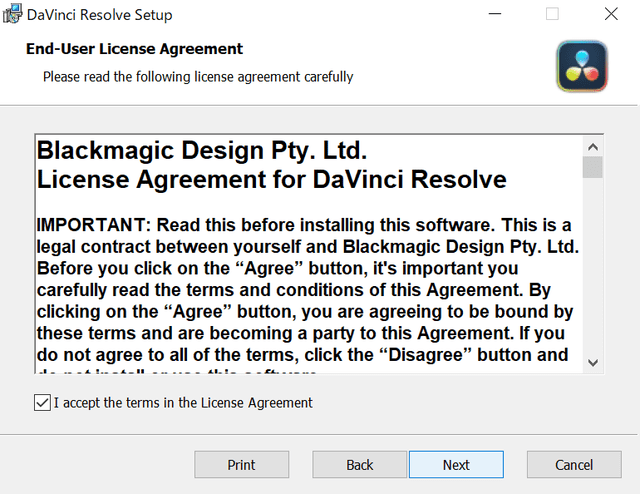Click the Print button

pos(242,465)
